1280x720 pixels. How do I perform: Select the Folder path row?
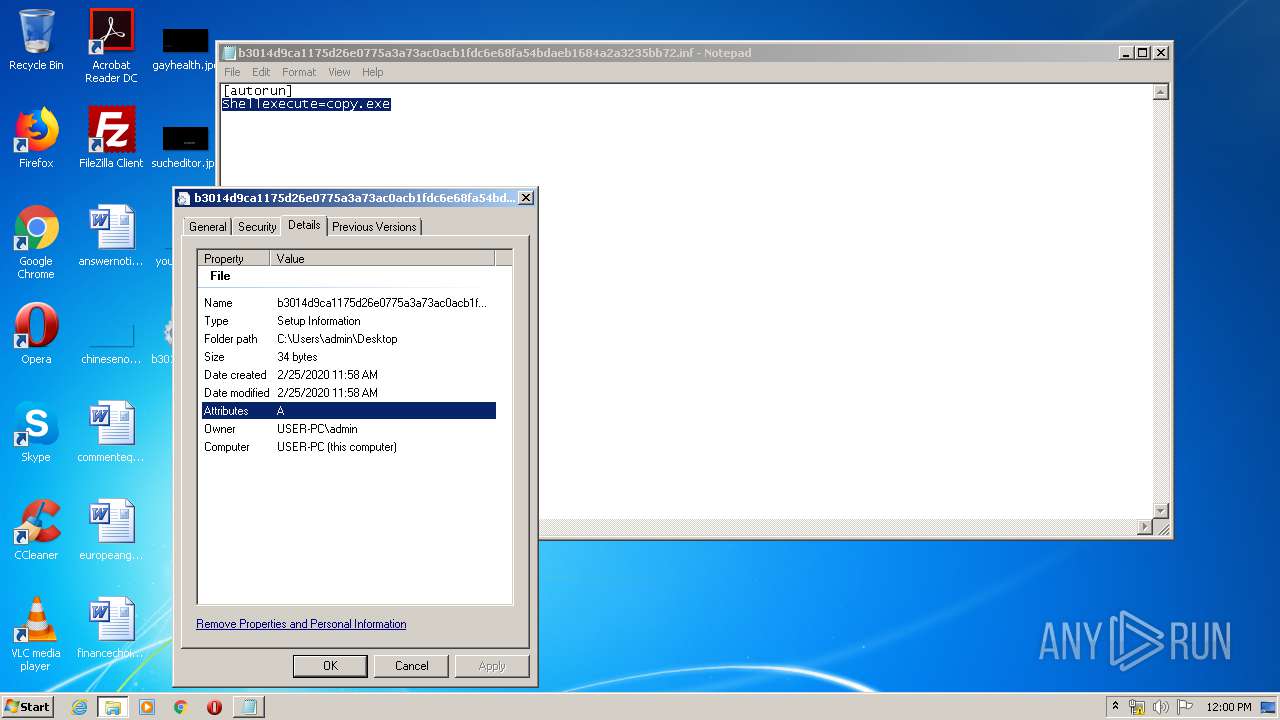pos(349,339)
